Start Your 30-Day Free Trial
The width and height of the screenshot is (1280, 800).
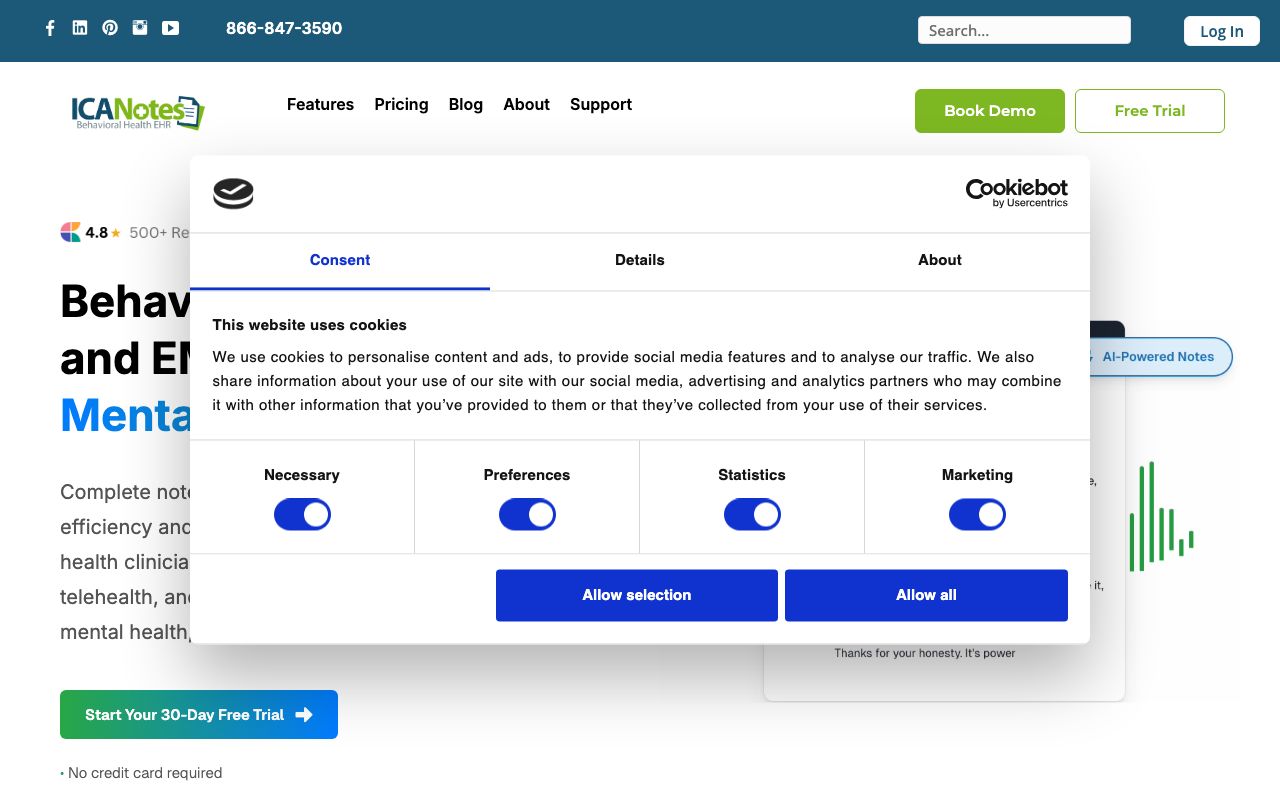[199, 714]
